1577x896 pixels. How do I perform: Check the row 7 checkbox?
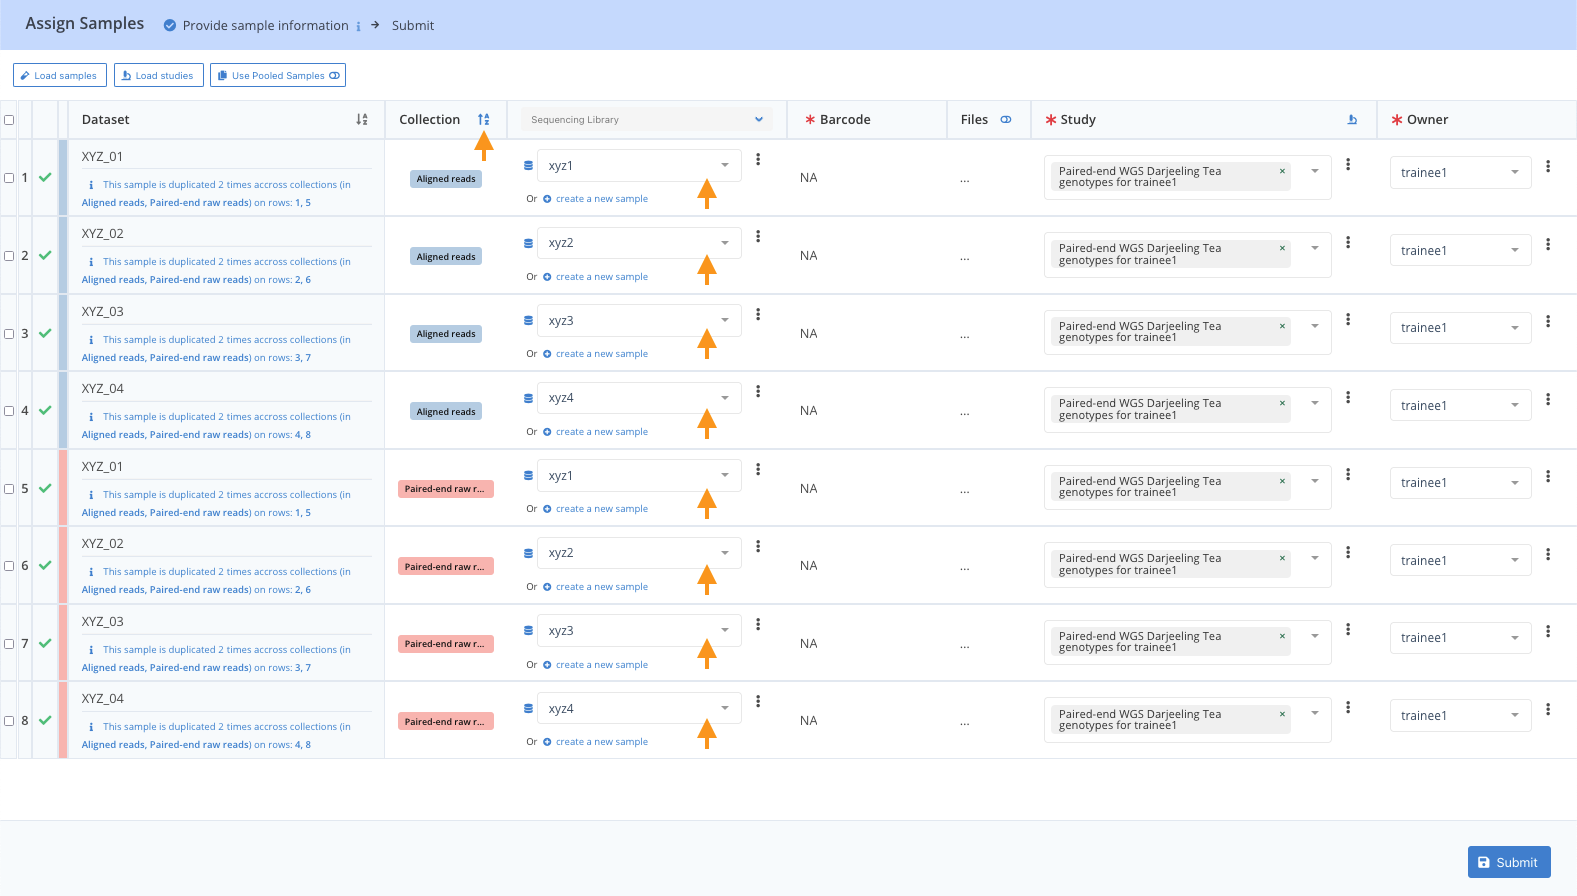(9, 644)
